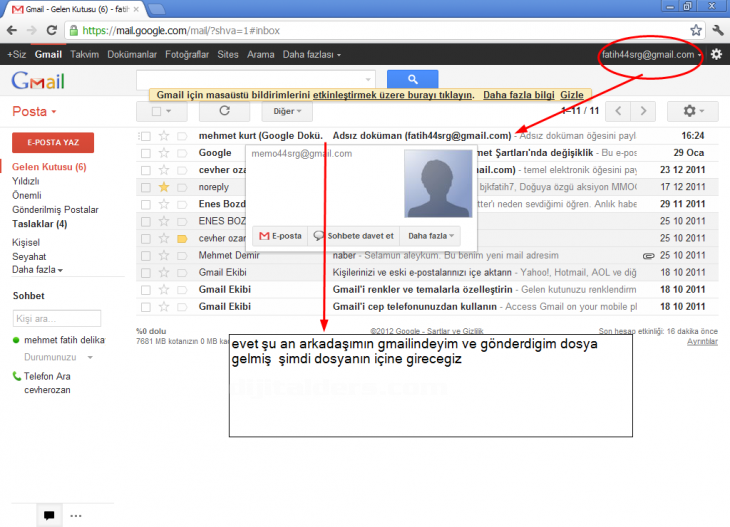The image size is (730, 527).
Task: Open Gönderilmiş Postalar folder
Action: [55, 209]
